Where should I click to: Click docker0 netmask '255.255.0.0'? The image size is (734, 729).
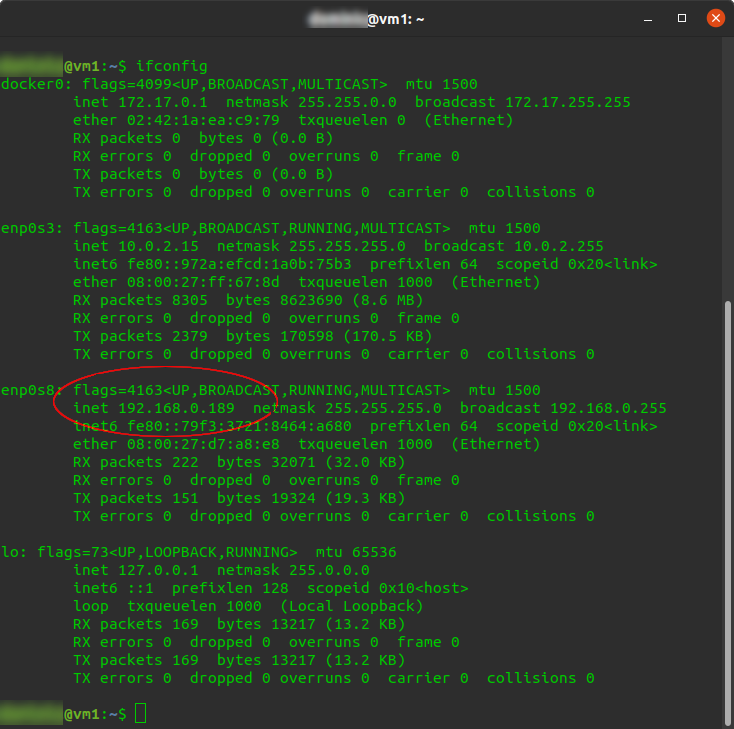click(347, 102)
